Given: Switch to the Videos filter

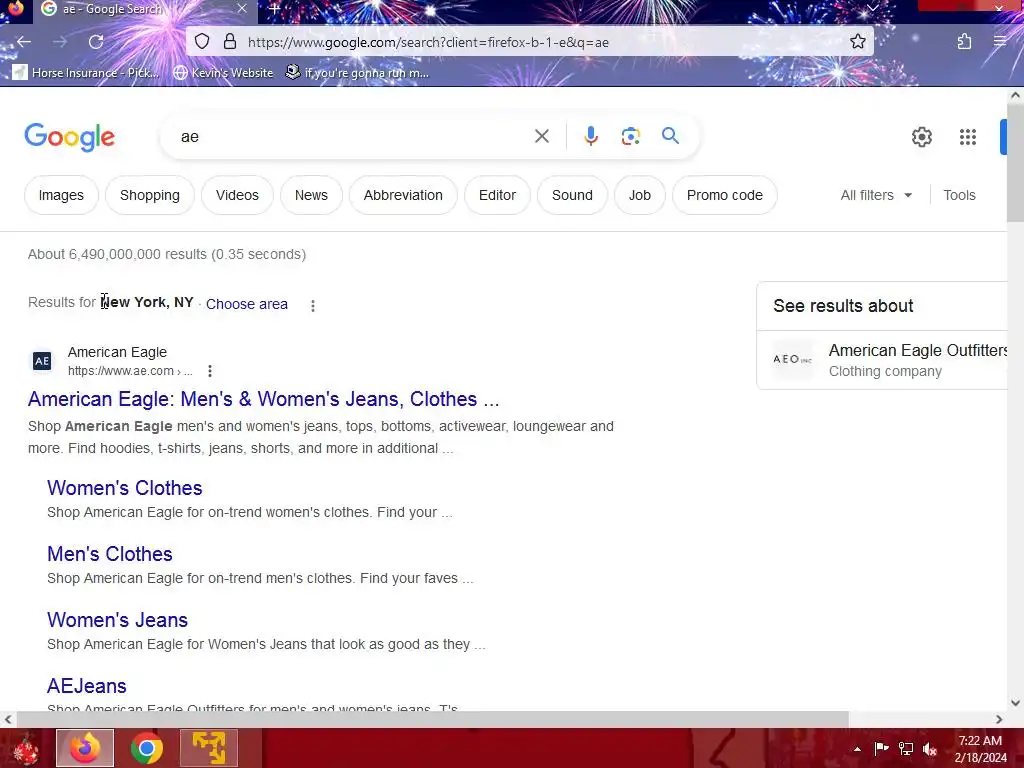Looking at the screenshot, I should 237,195.
